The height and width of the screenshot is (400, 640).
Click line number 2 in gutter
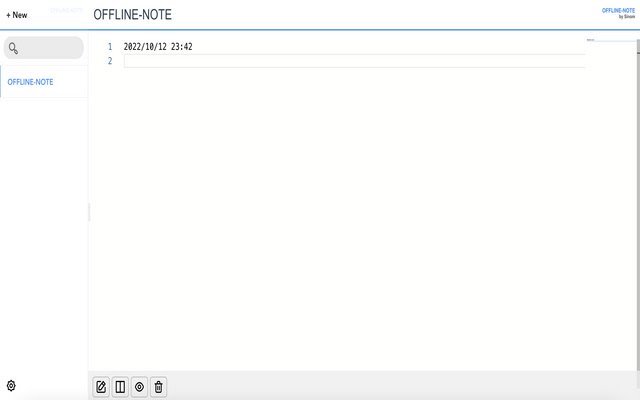pos(110,61)
